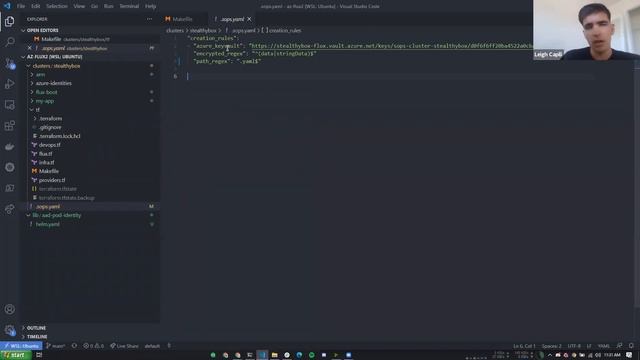Screen dimensions: 640x360
Task: Click the default kube namespace in status bar
Action: (x=152, y=346)
